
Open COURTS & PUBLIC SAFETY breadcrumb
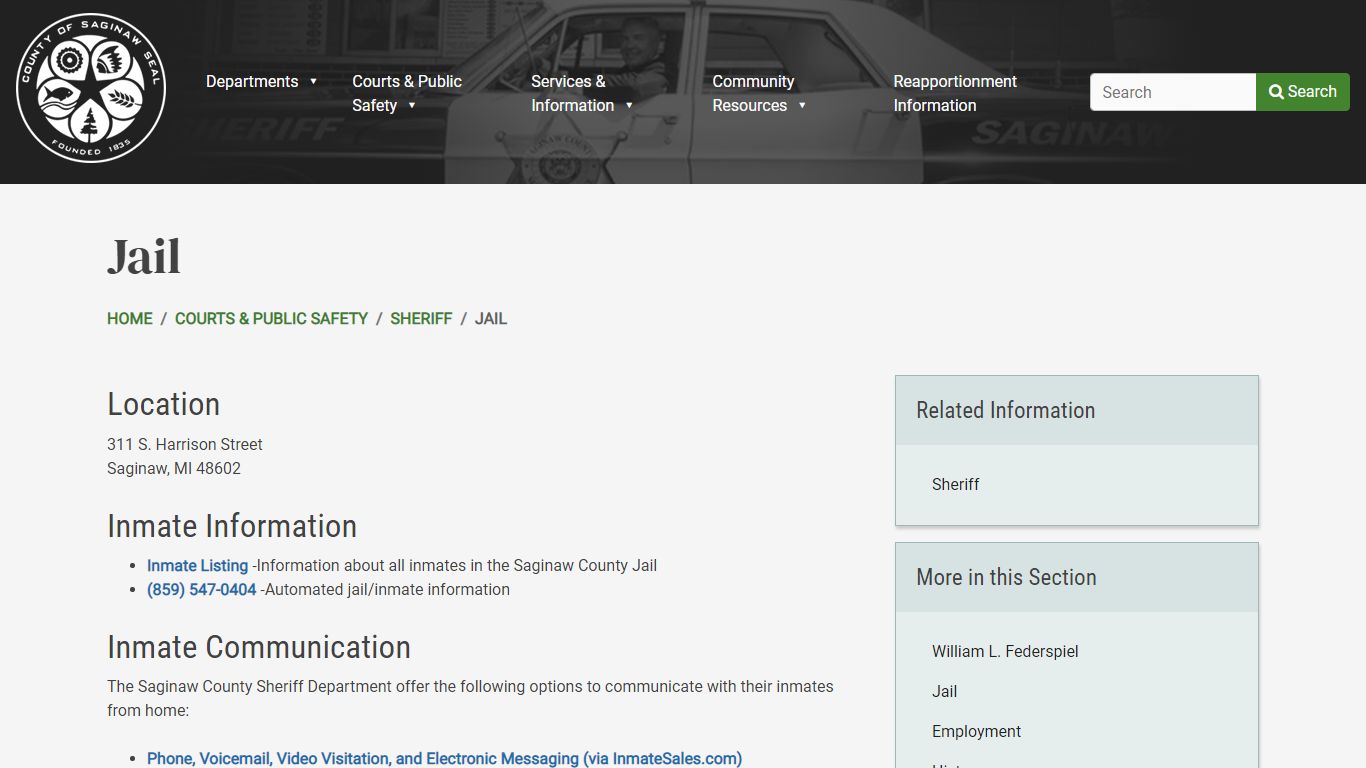click(x=271, y=318)
